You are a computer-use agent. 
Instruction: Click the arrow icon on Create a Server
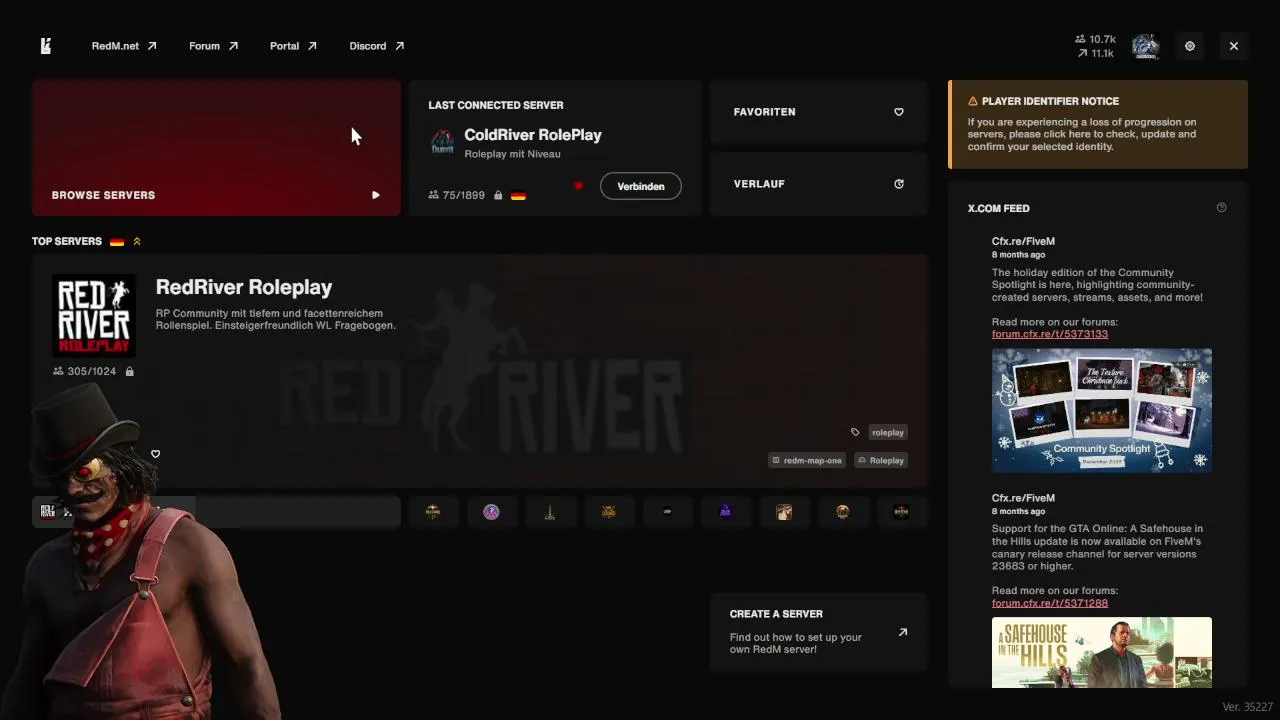pyautogui.click(x=903, y=632)
